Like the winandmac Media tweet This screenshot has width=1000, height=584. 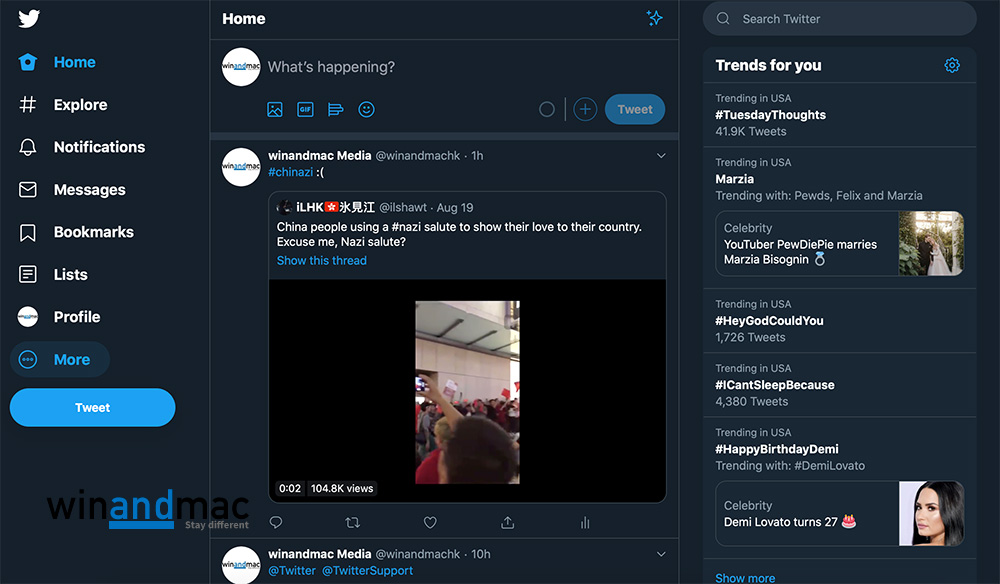point(430,522)
